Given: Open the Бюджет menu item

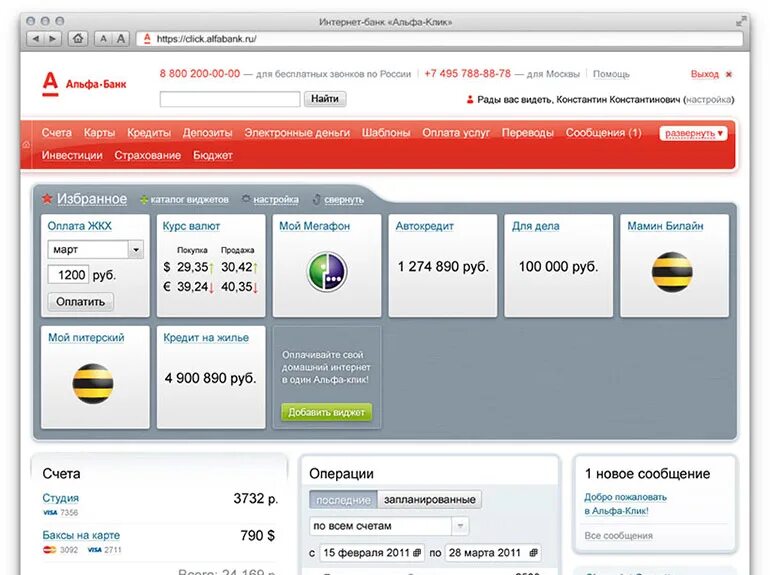Looking at the screenshot, I should pos(213,155).
